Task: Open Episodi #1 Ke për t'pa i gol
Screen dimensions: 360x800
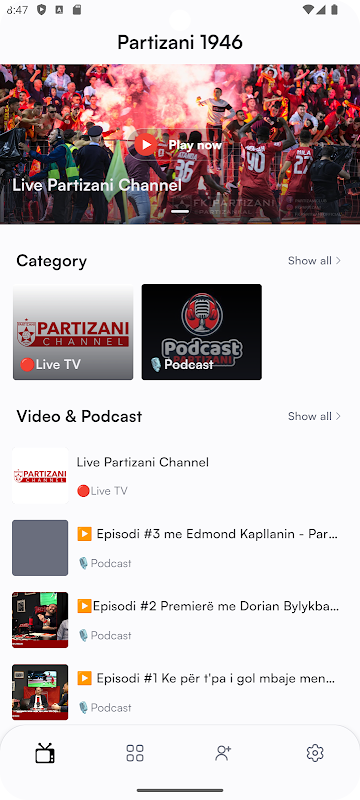Action: click(207, 679)
